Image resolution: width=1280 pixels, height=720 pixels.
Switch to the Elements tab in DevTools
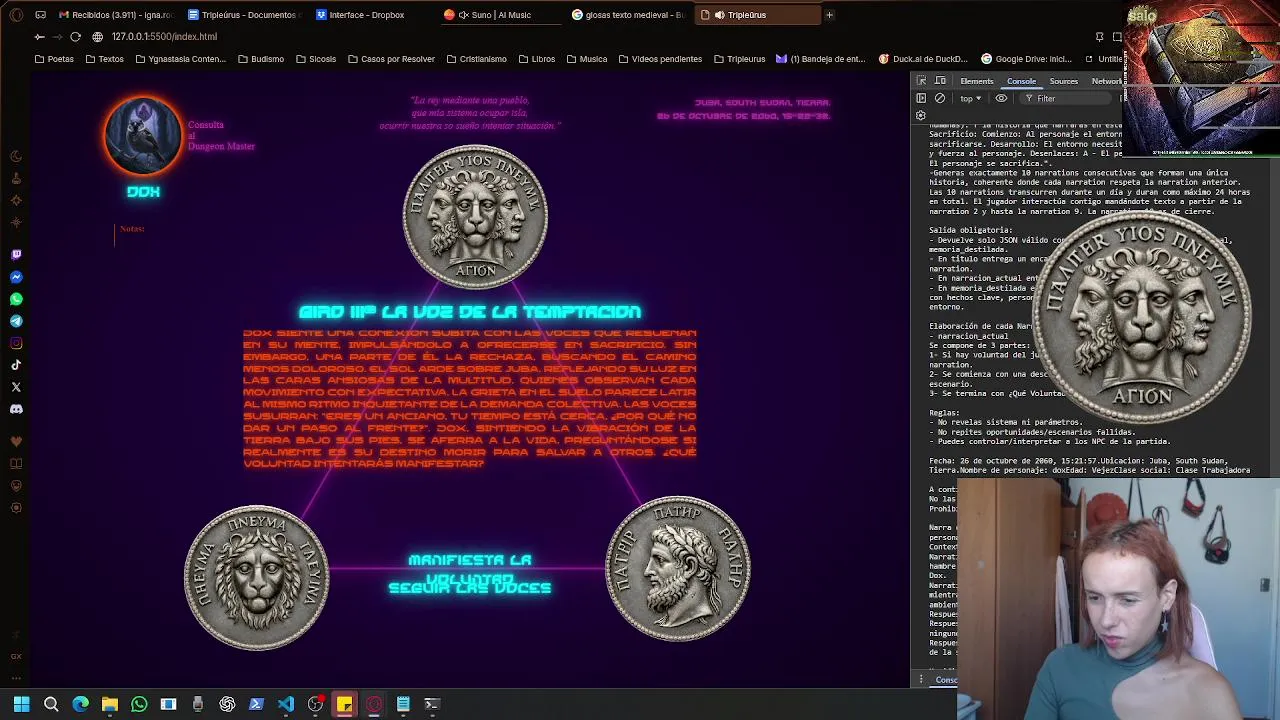click(x=976, y=81)
